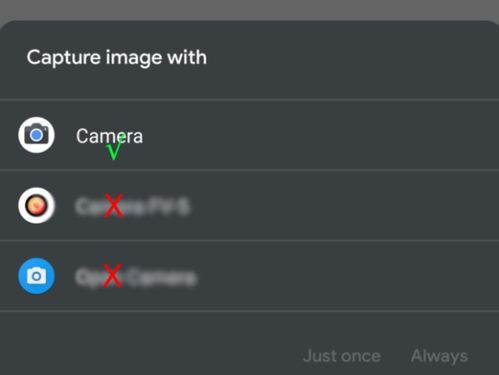499x375 pixels.
Task: Tap the blue circle camera app icon
Action: point(36,276)
